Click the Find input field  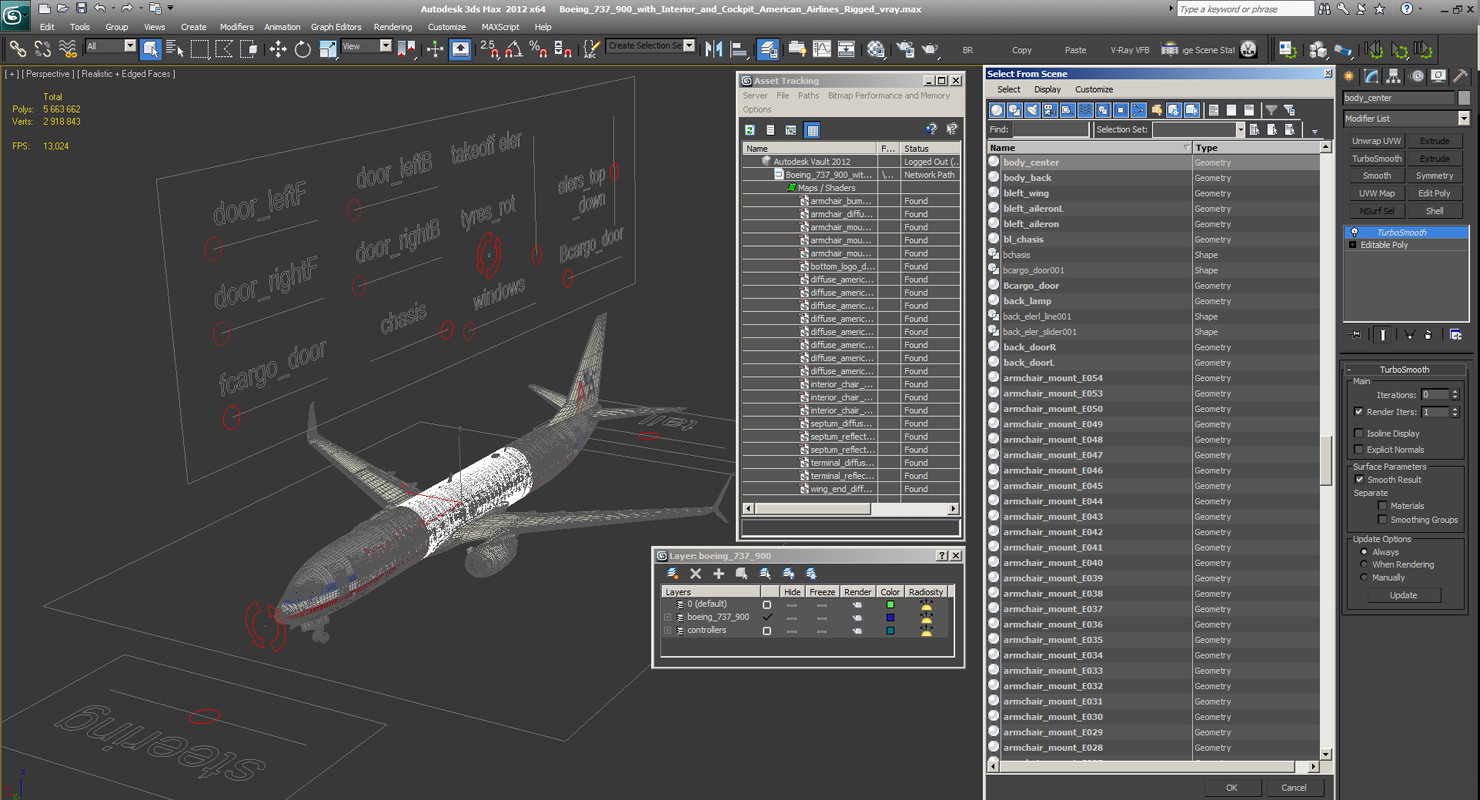[x=1050, y=129]
